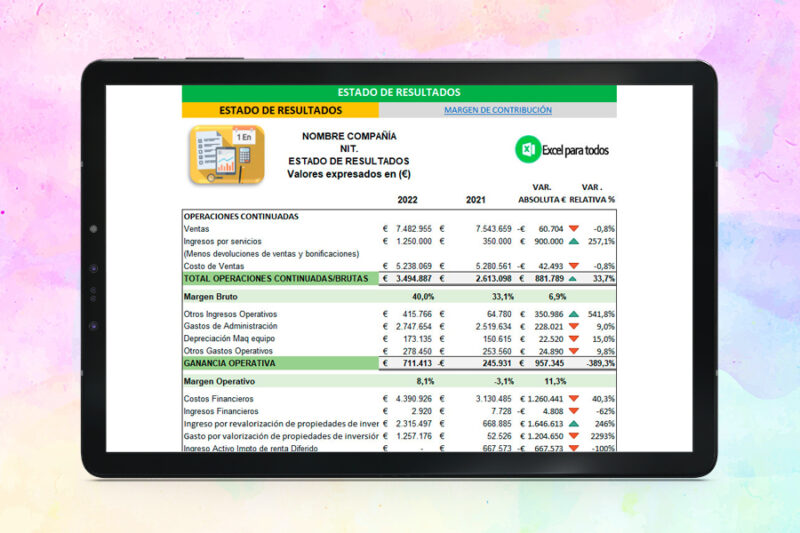Click green up arrow in Ingreso por revalorización row
This screenshot has height=533, width=800.
[x=574, y=423]
